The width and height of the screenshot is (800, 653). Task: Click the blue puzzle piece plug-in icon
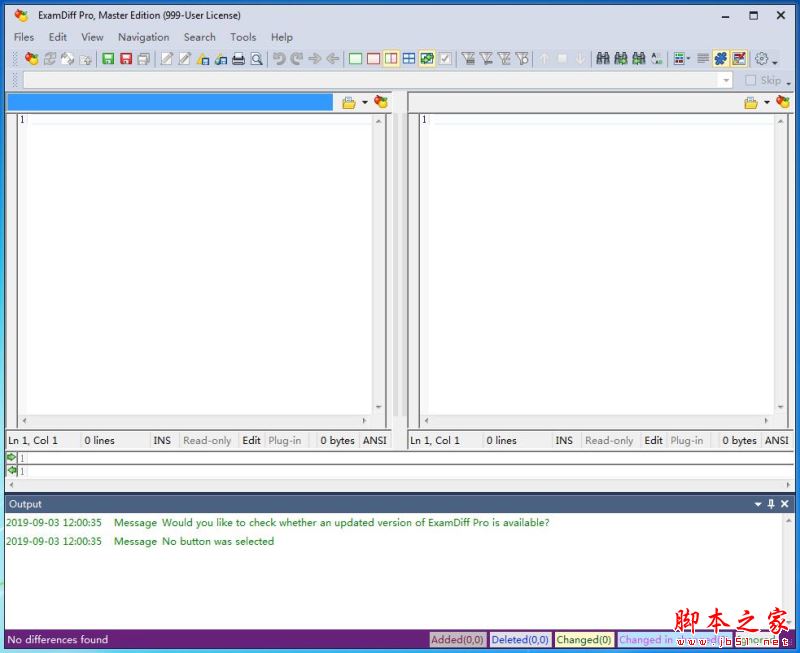pos(720,59)
